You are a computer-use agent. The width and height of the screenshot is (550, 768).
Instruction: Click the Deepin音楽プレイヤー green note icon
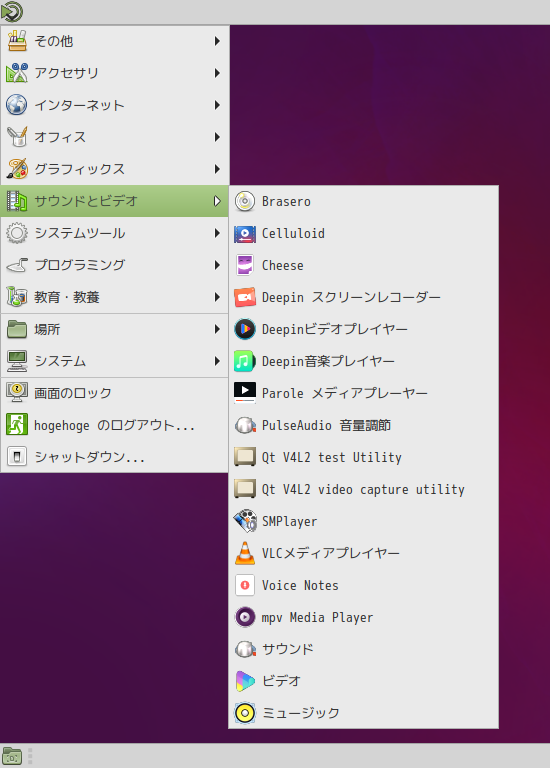click(x=245, y=361)
